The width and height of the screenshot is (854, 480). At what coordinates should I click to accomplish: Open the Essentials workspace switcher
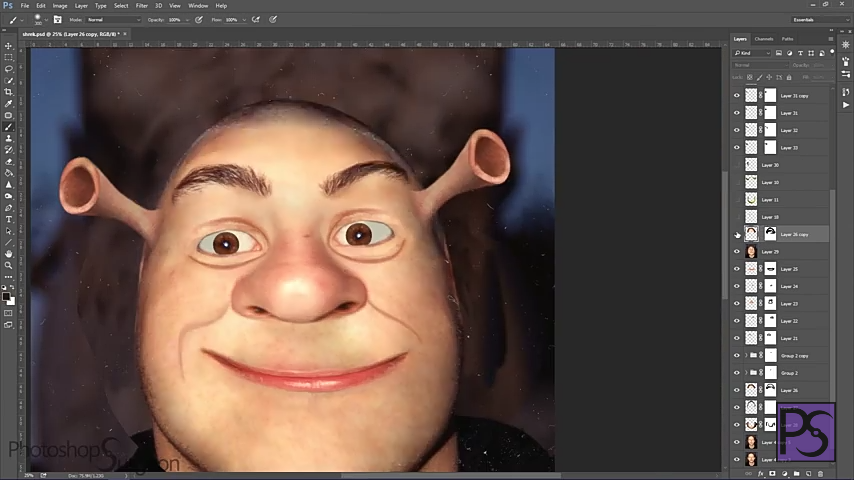tap(812, 19)
